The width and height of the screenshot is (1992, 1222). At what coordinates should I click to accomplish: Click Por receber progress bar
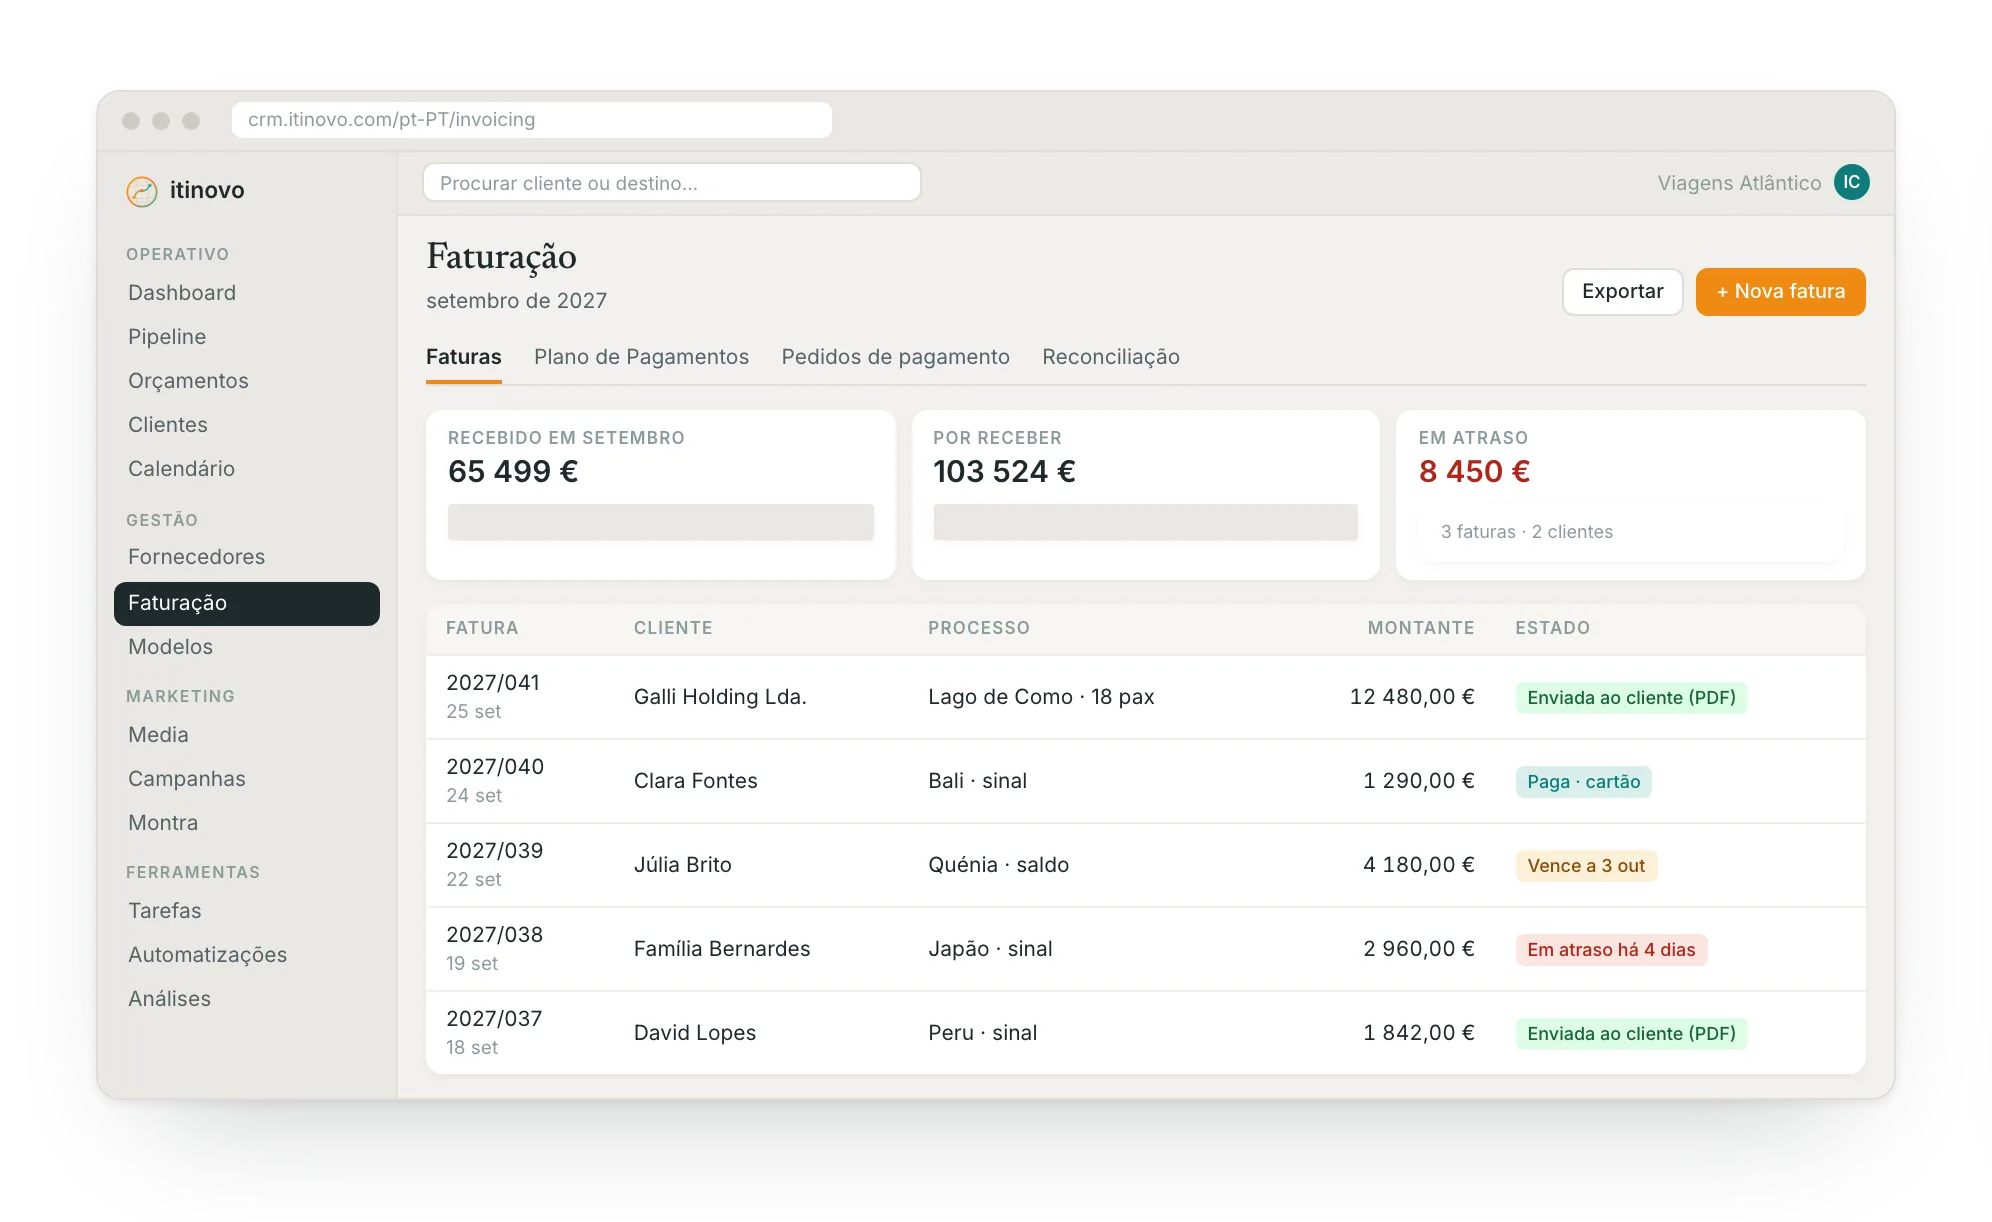[1145, 522]
